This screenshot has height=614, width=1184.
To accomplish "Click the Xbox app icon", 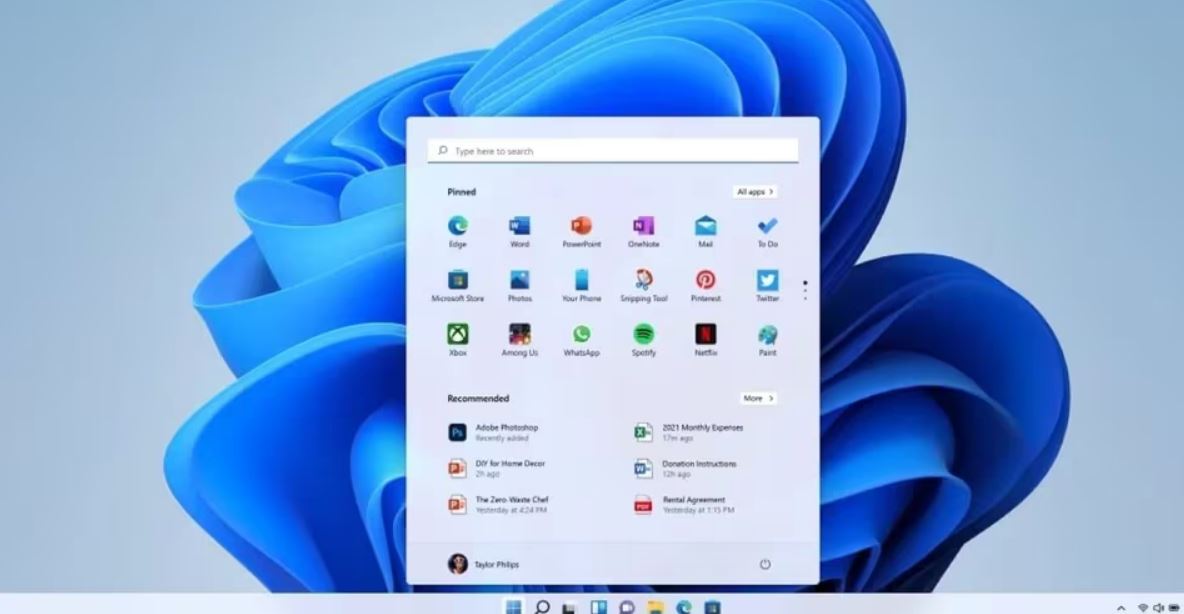I will pos(457,335).
